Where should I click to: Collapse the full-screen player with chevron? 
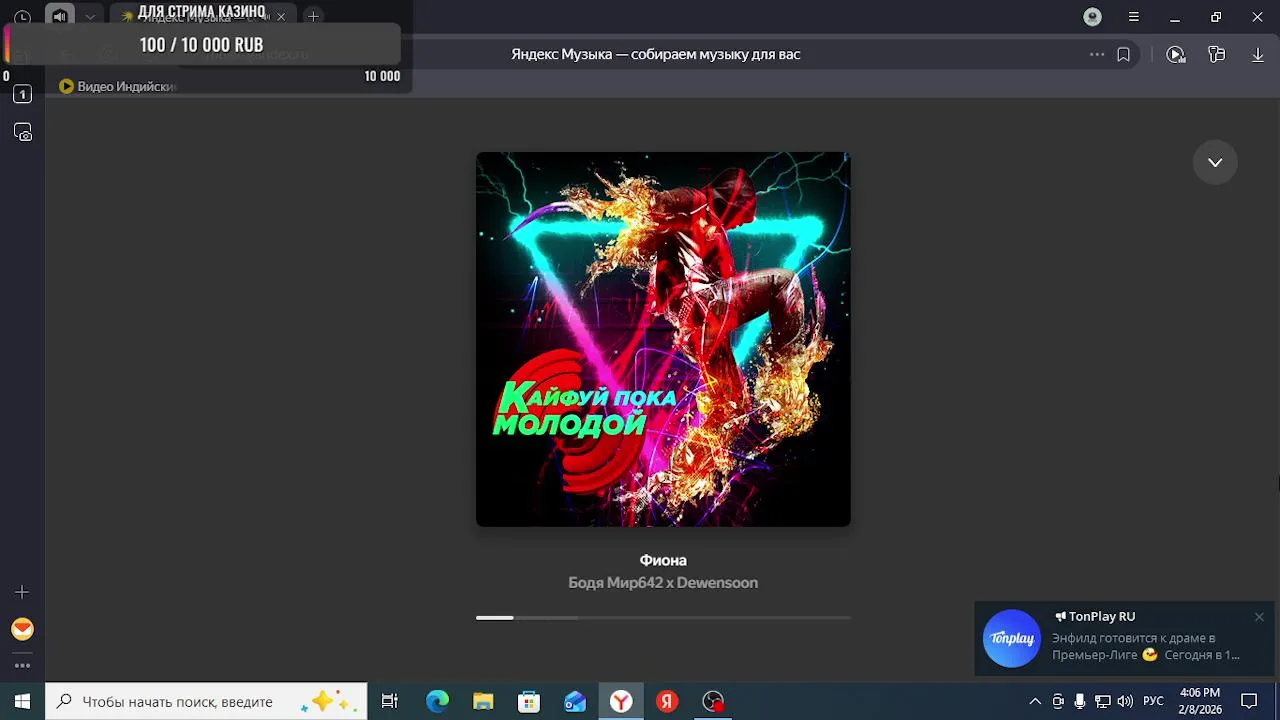[x=1215, y=162]
